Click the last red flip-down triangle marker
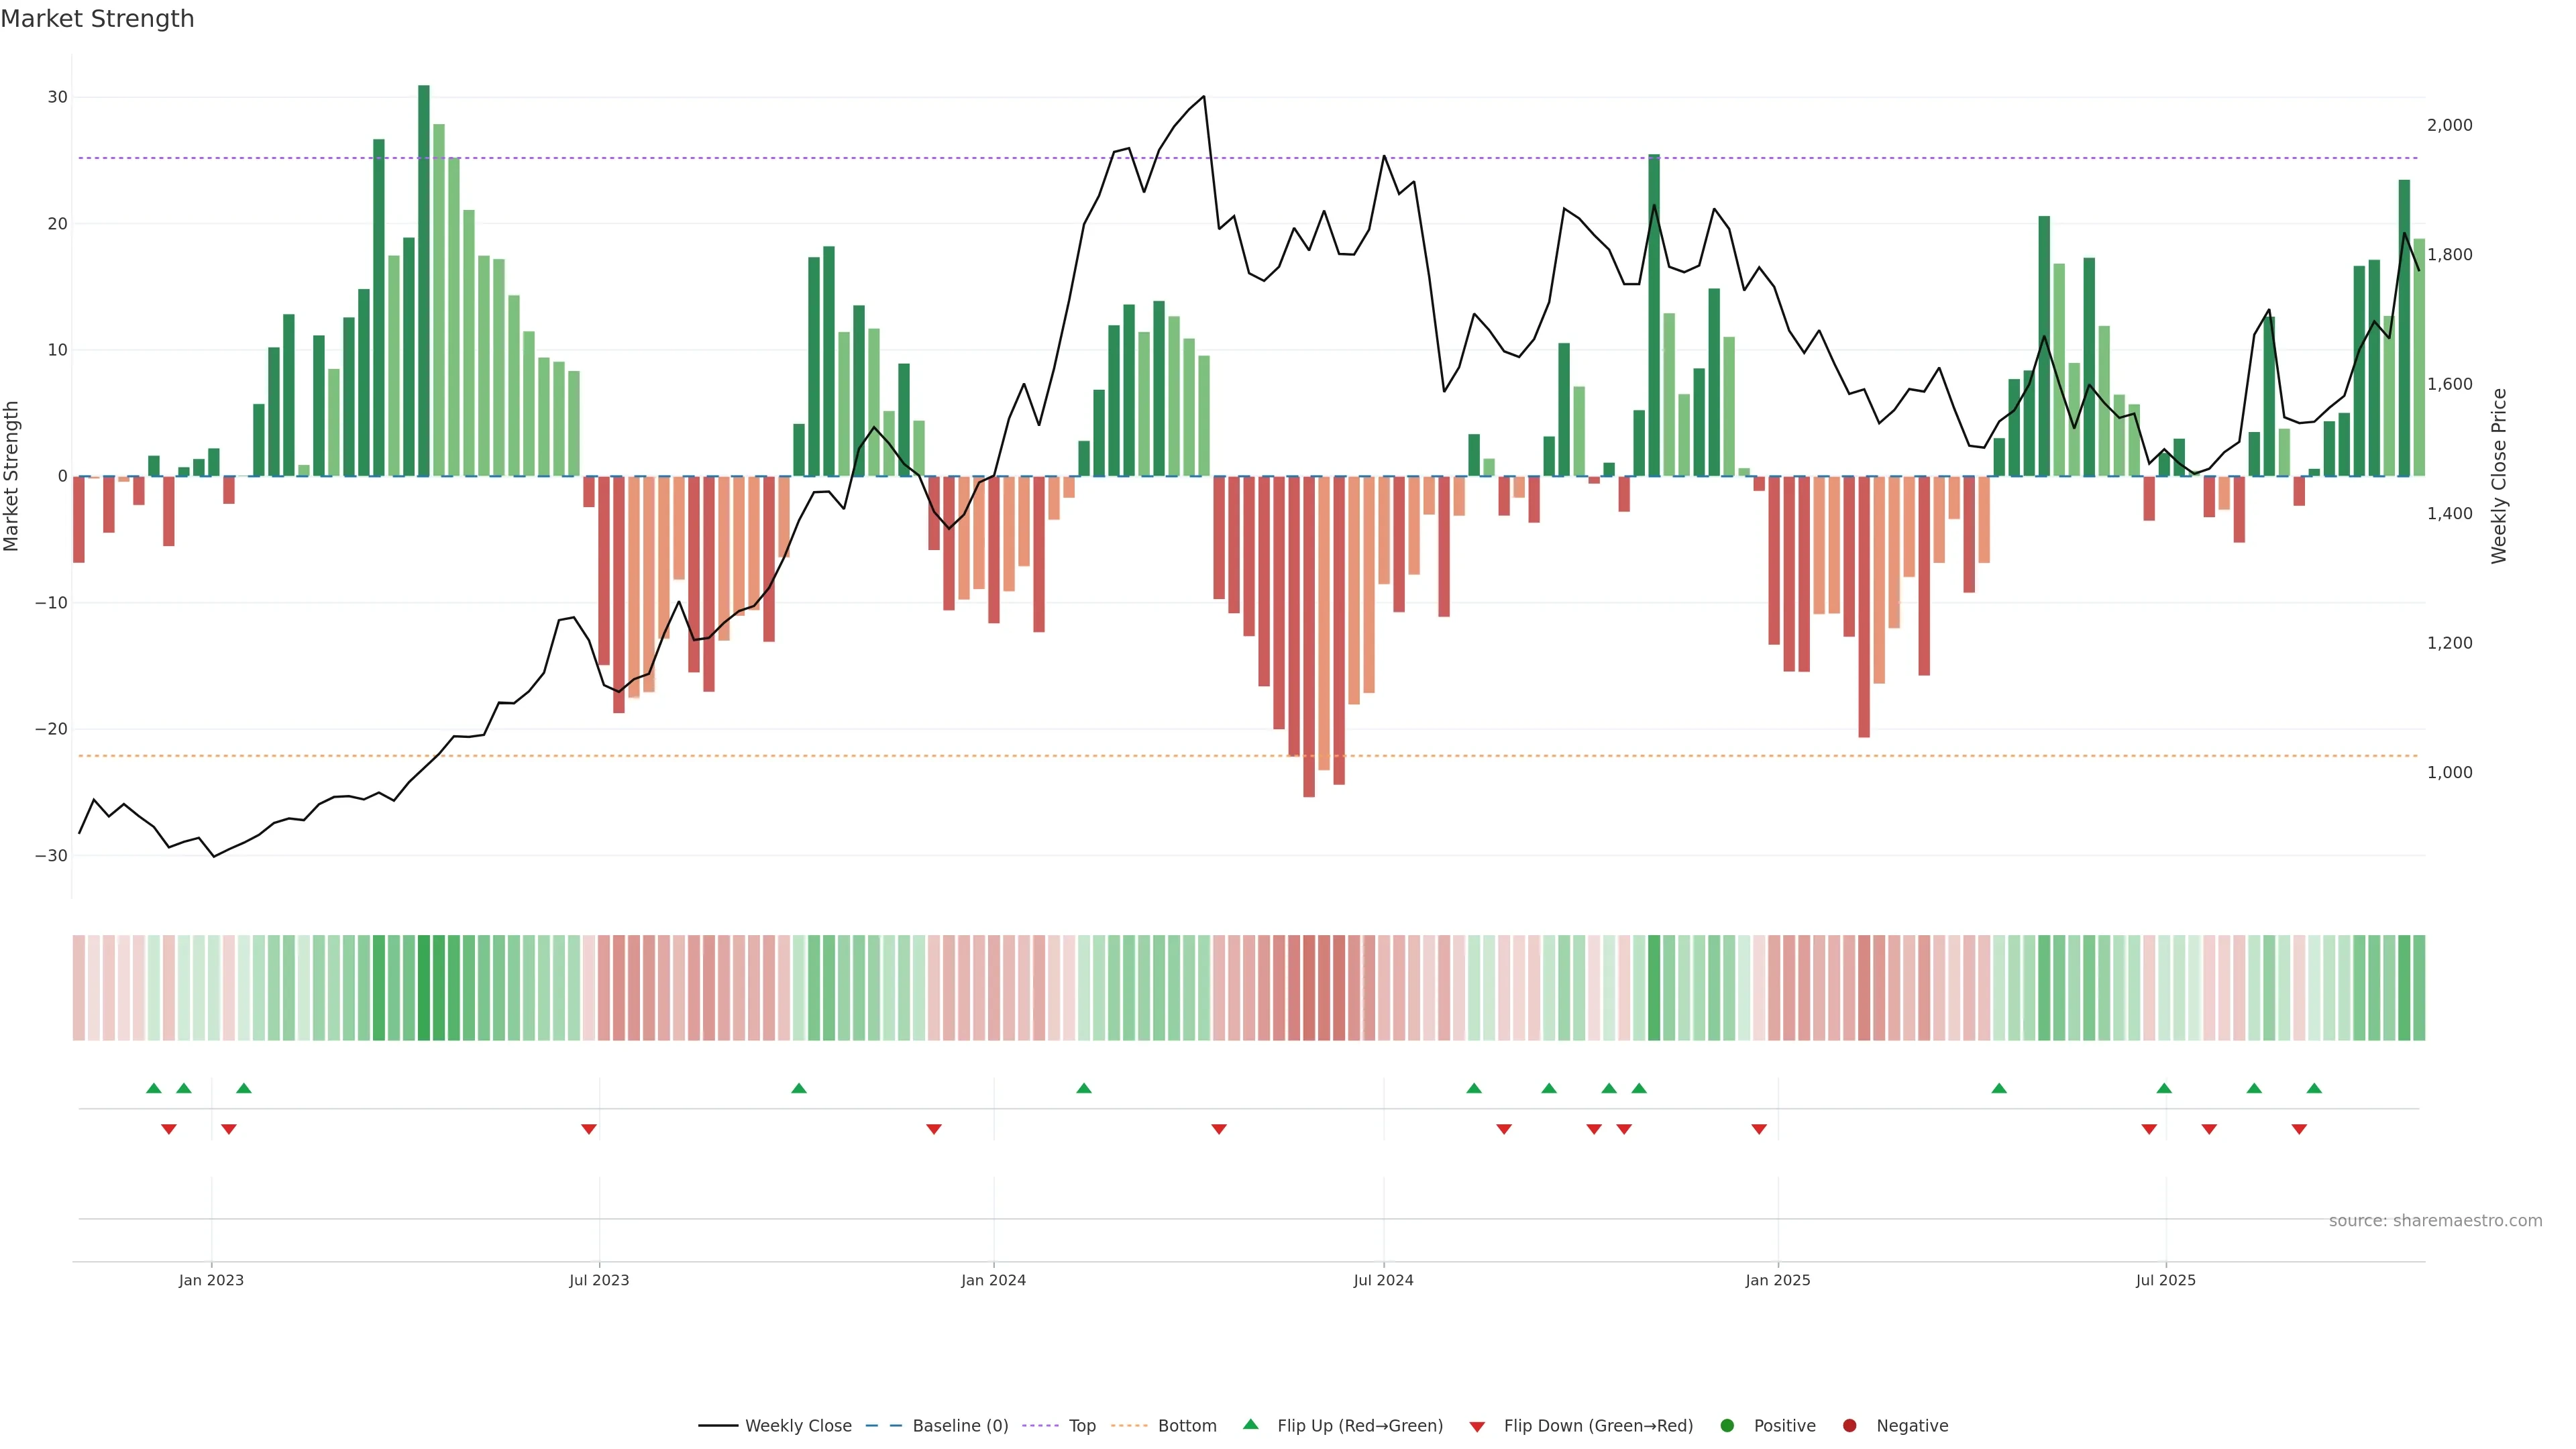This screenshot has width=2576, height=1449. coord(2299,1129)
